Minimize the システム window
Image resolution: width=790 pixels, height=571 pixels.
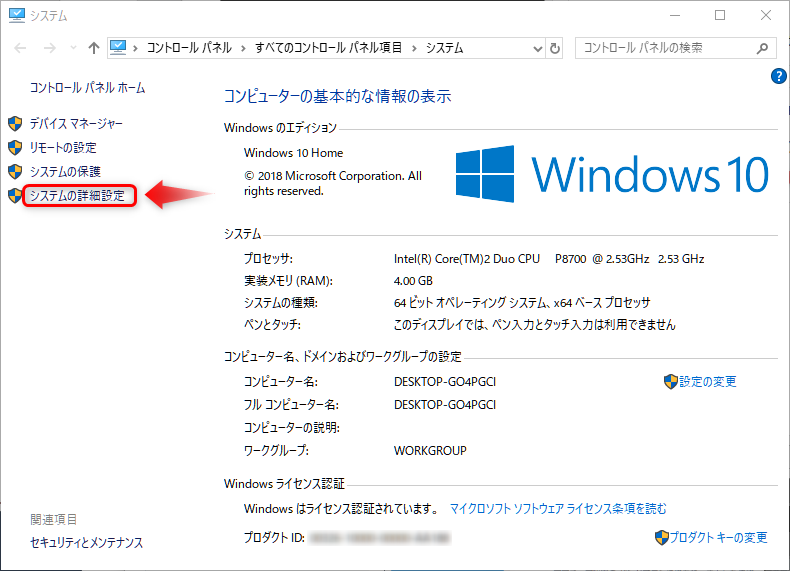click(x=675, y=16)
